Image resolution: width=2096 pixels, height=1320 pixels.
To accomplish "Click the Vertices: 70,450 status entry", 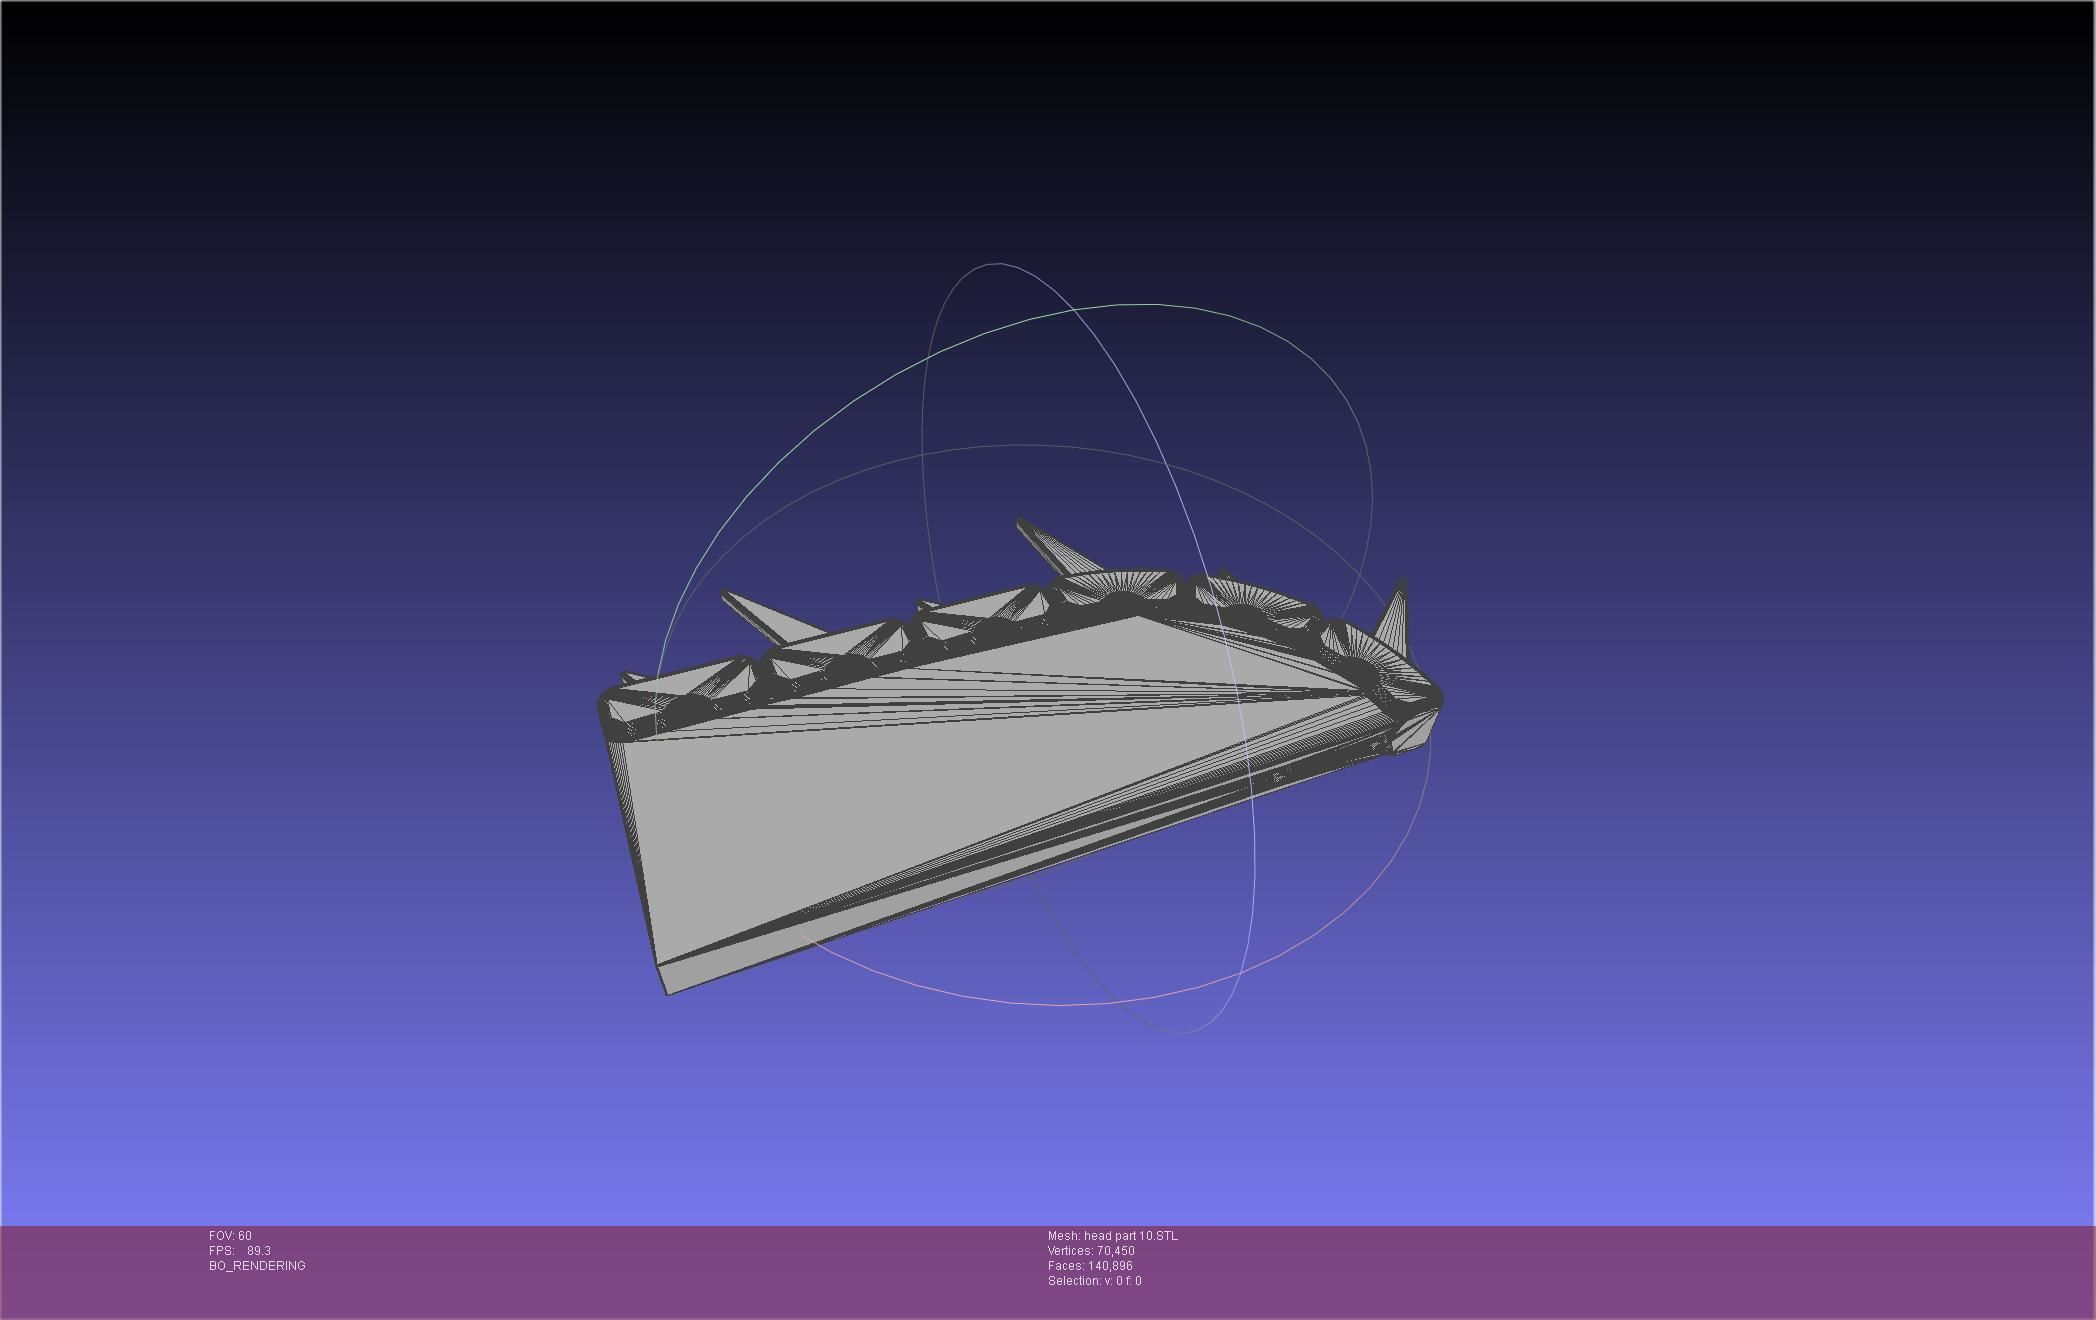I will pos(1091,1251).
